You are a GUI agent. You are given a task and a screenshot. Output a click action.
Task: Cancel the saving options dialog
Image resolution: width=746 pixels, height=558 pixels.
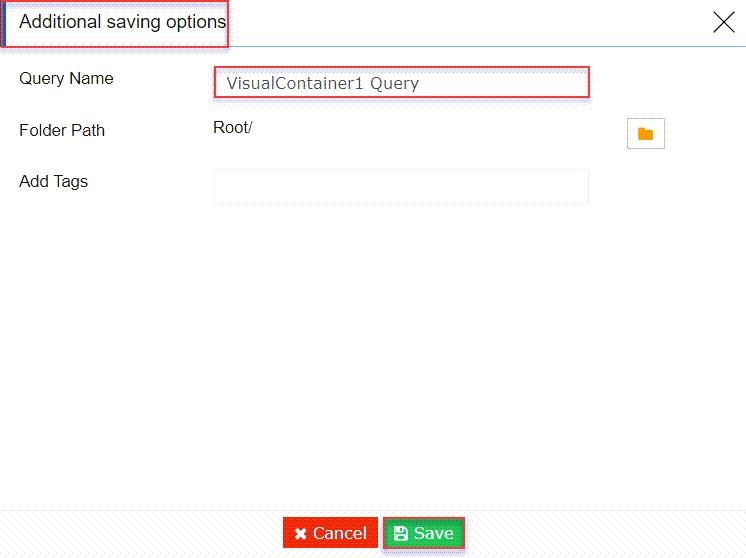click(330, 533)
